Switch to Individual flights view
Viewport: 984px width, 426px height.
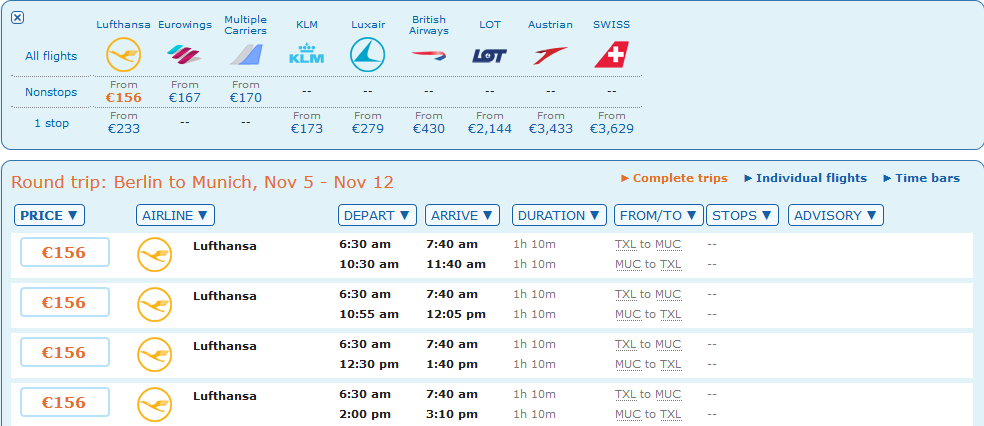pyautogui.click(x=805, y=178)
